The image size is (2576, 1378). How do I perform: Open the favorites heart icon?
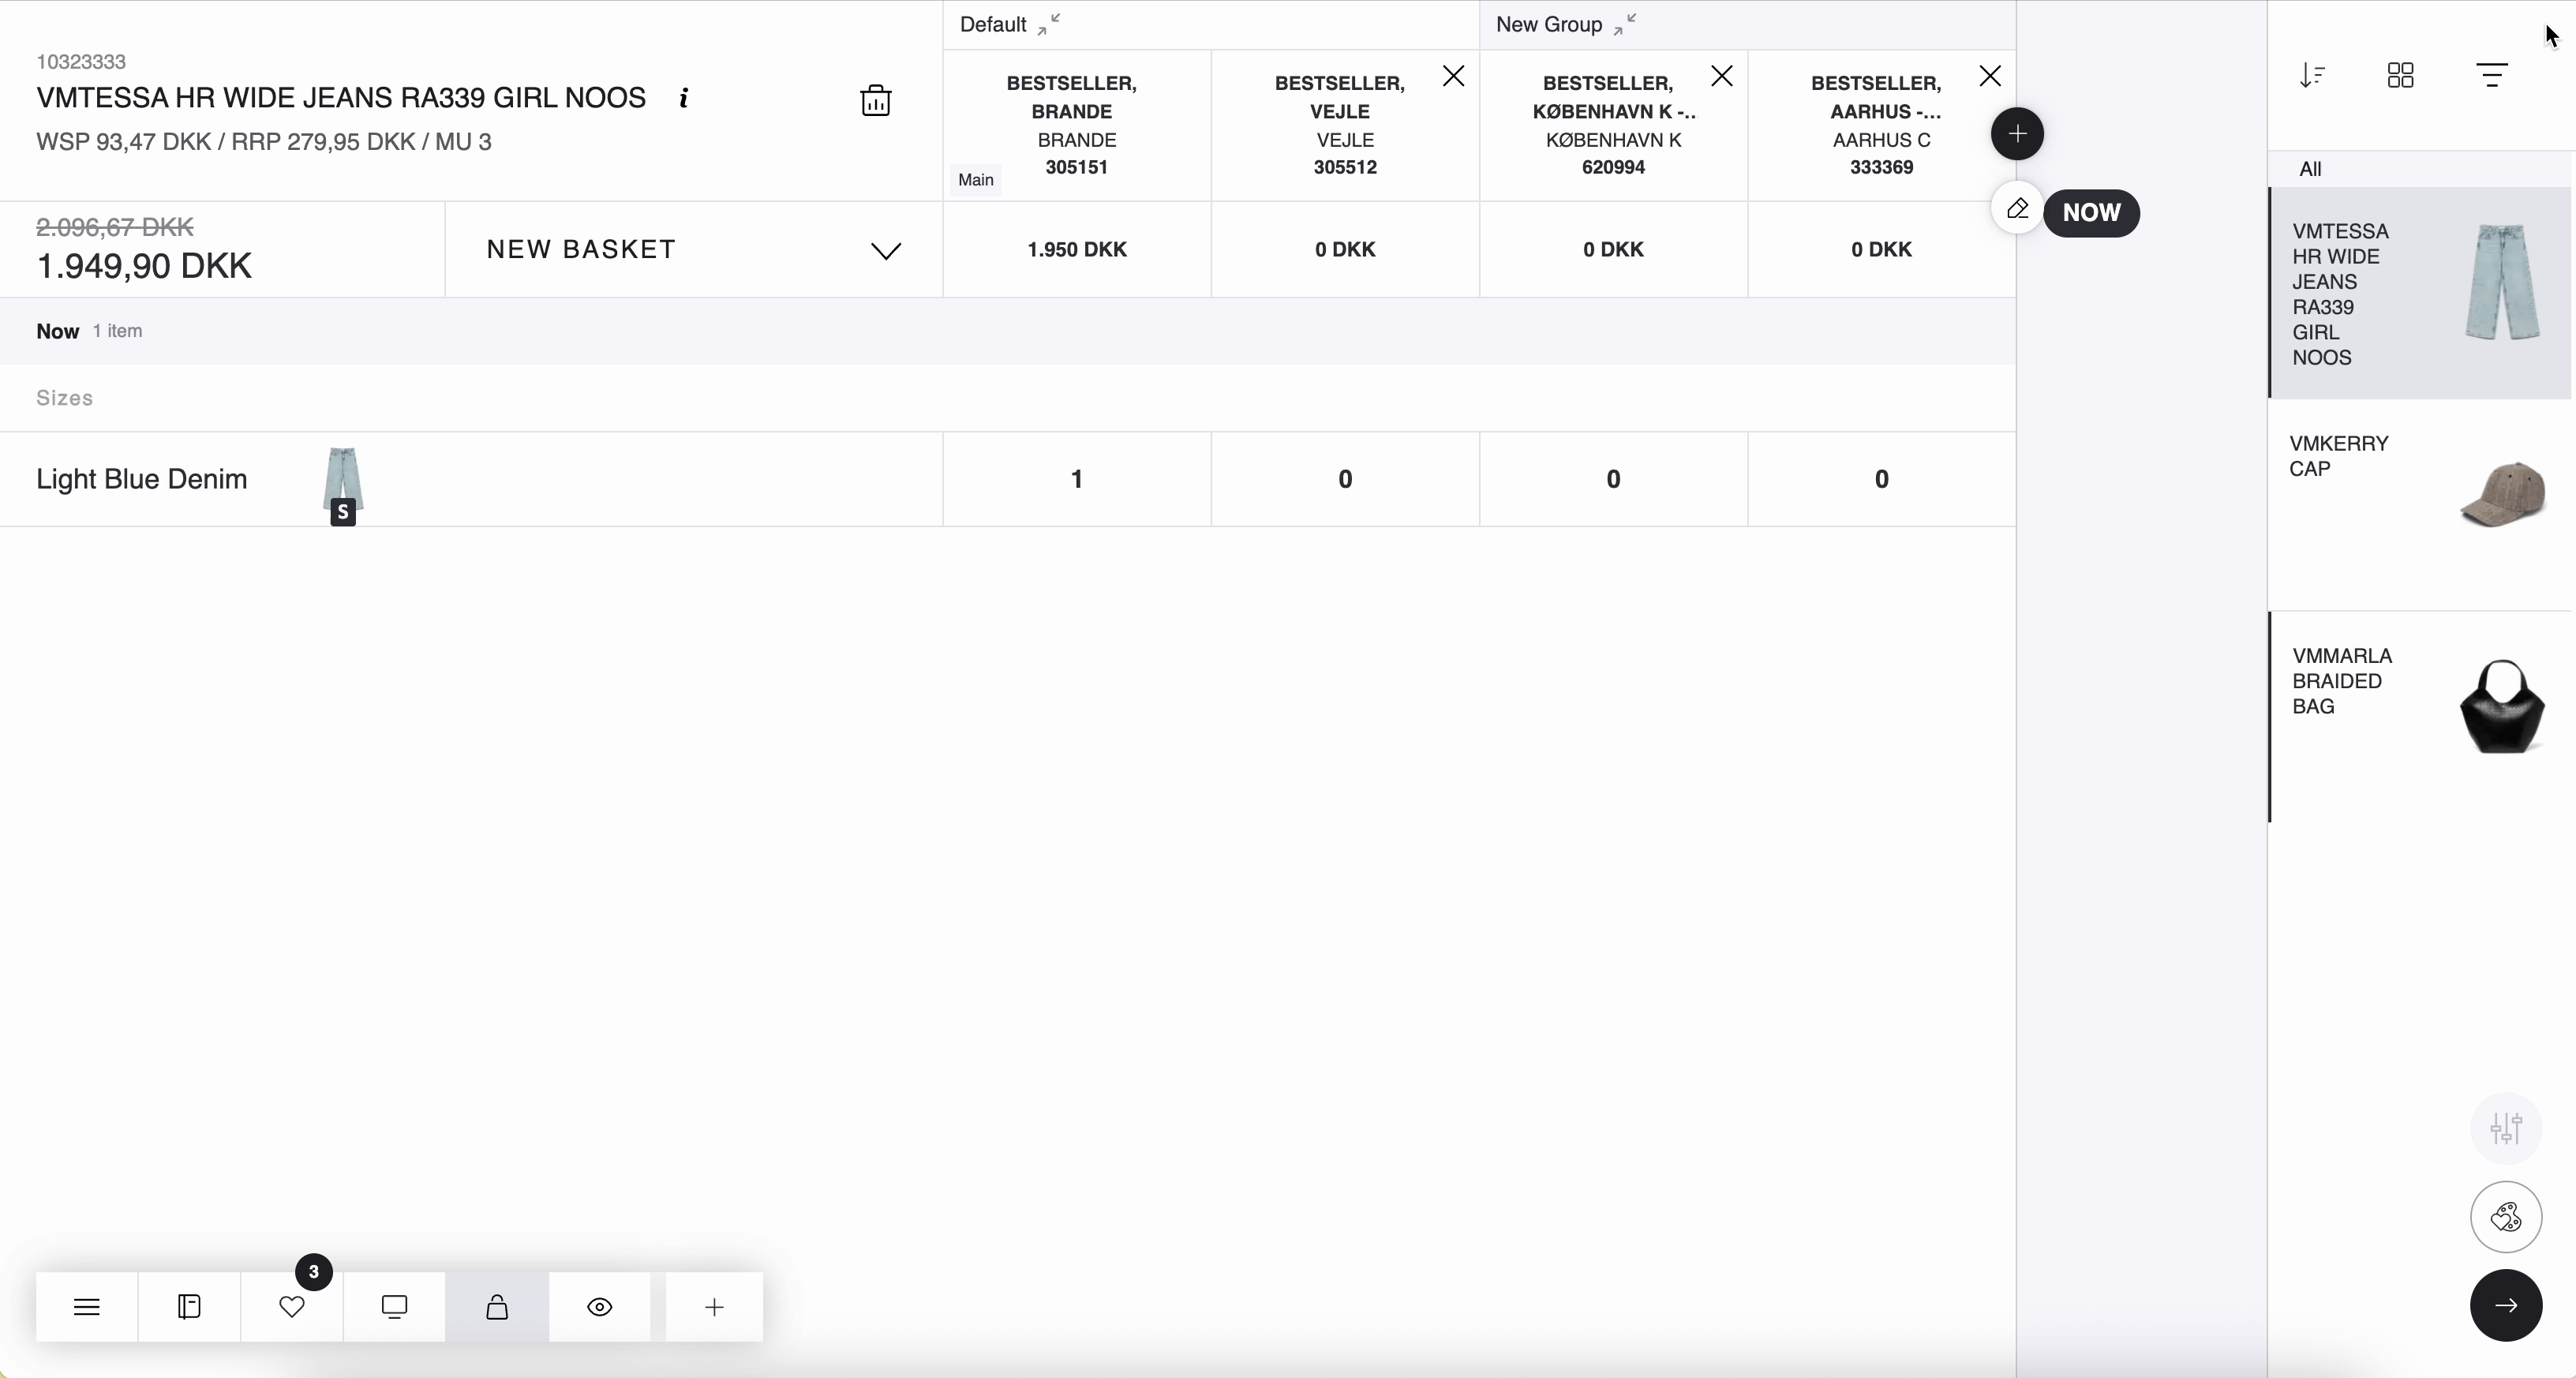pyautogui.click(x=291, y=1306)
